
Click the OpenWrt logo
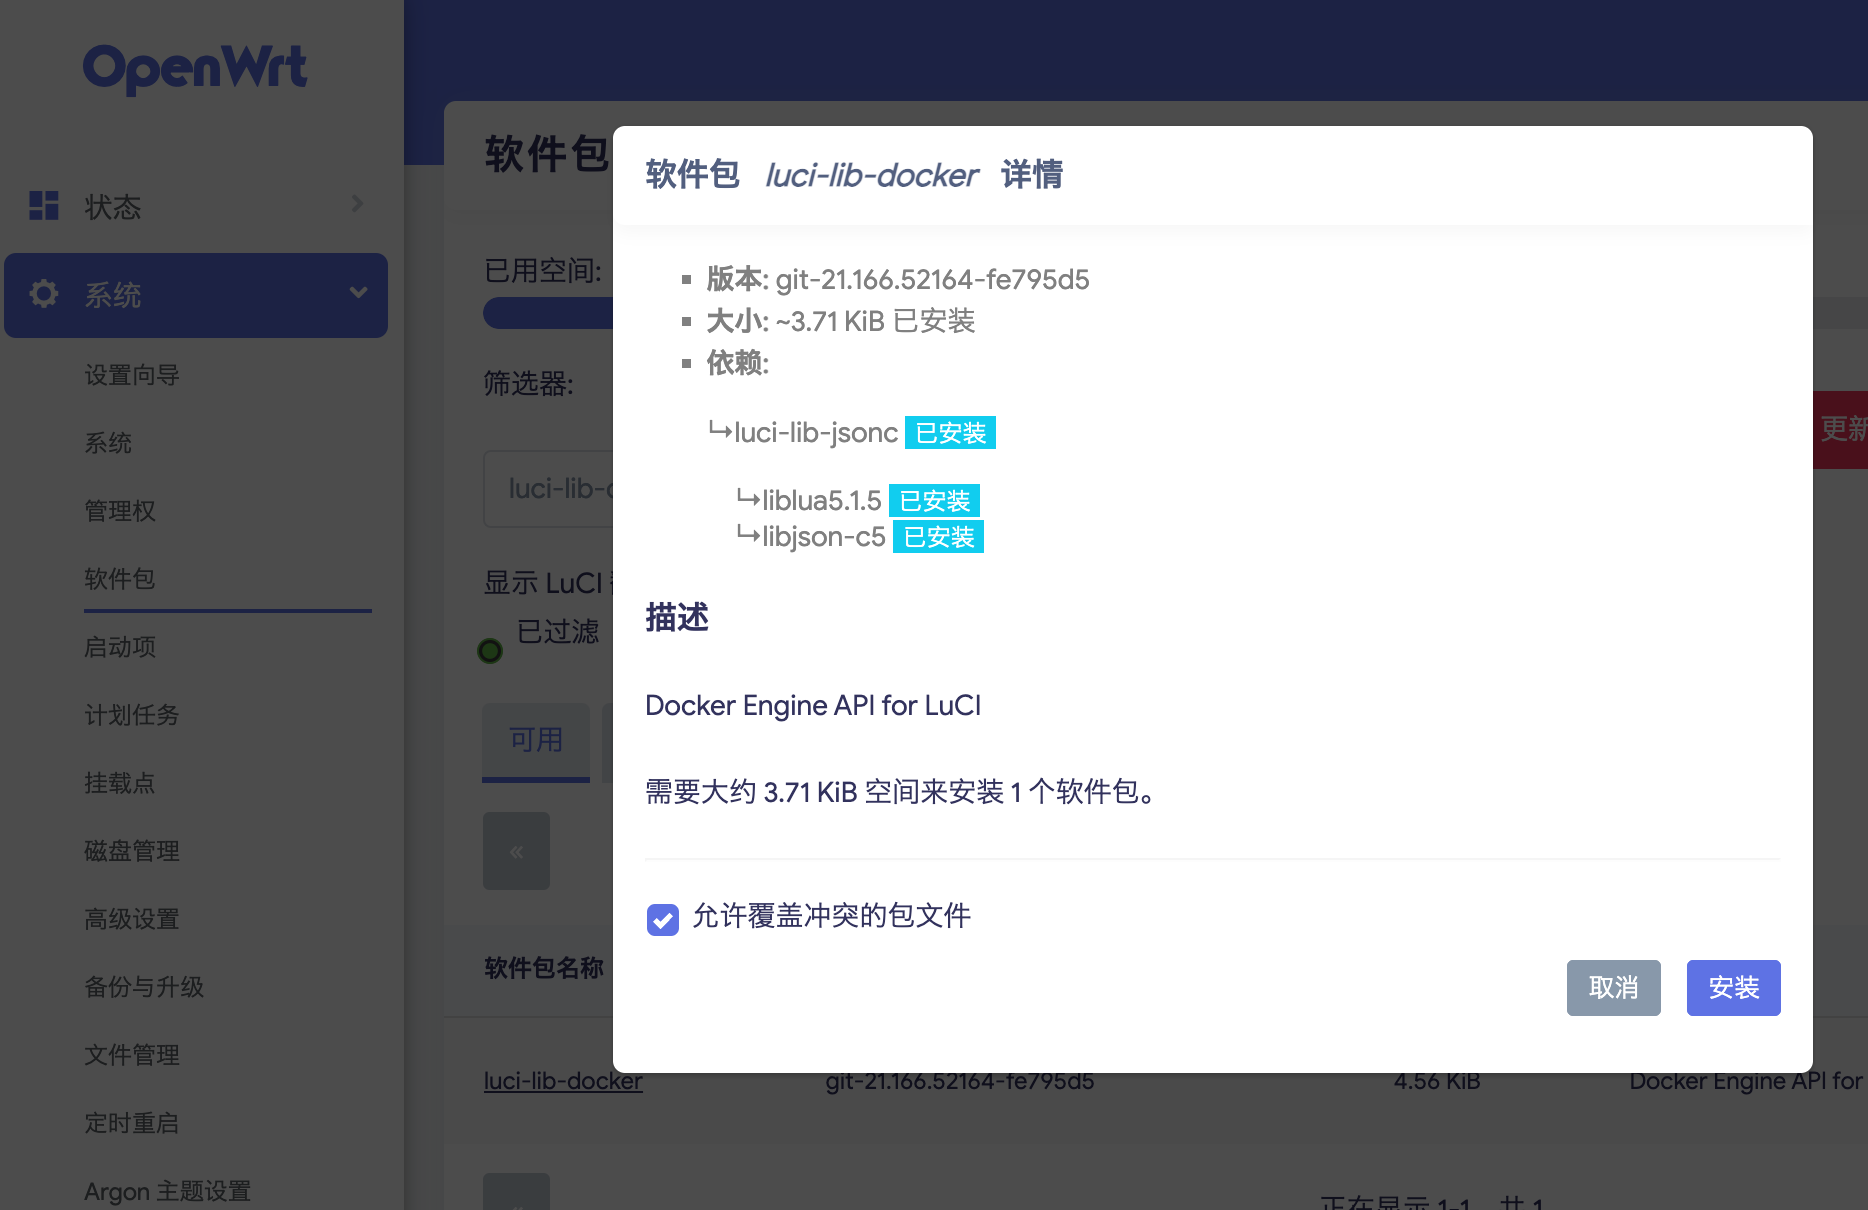coord(195,69)
